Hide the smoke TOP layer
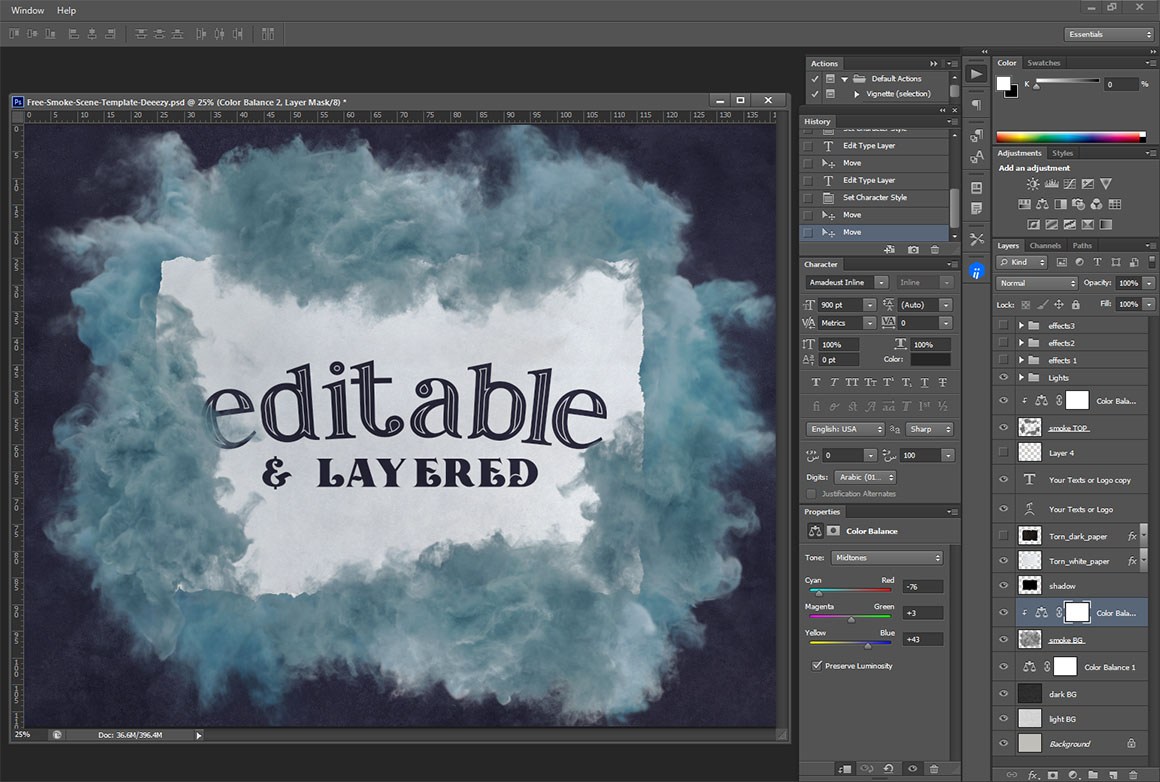 pyautogui.click(x=1004, y=428)
